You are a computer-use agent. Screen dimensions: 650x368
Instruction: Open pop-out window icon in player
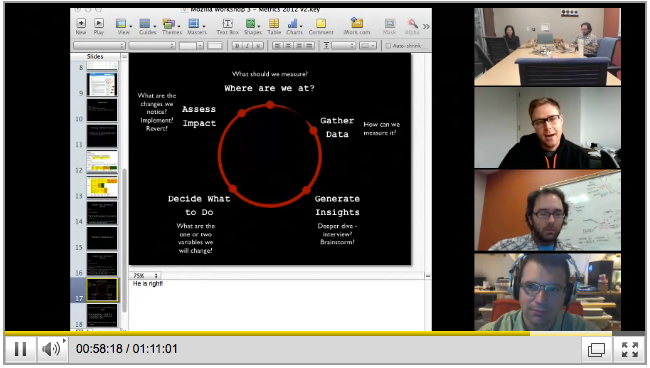coord(596,349)
